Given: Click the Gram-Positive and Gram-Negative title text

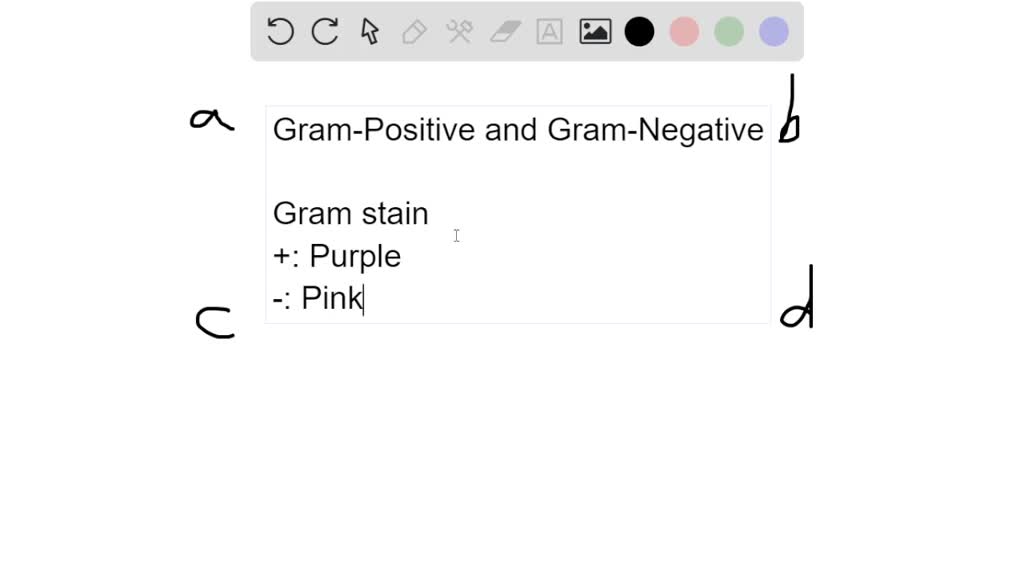Looking at the screenshot, I should pos(518,129).
